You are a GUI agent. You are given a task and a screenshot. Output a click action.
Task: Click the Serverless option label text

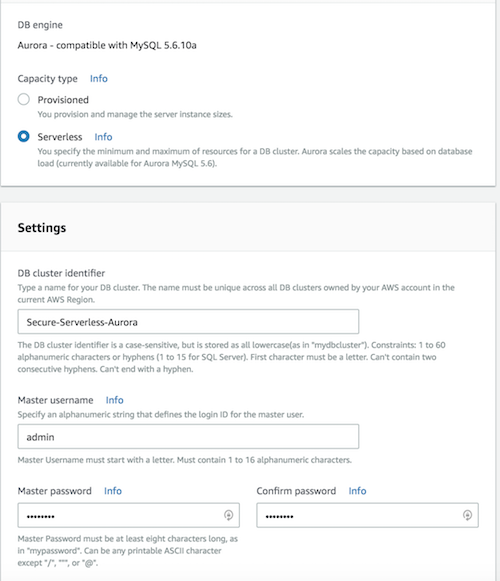click(x=60, y=137)
